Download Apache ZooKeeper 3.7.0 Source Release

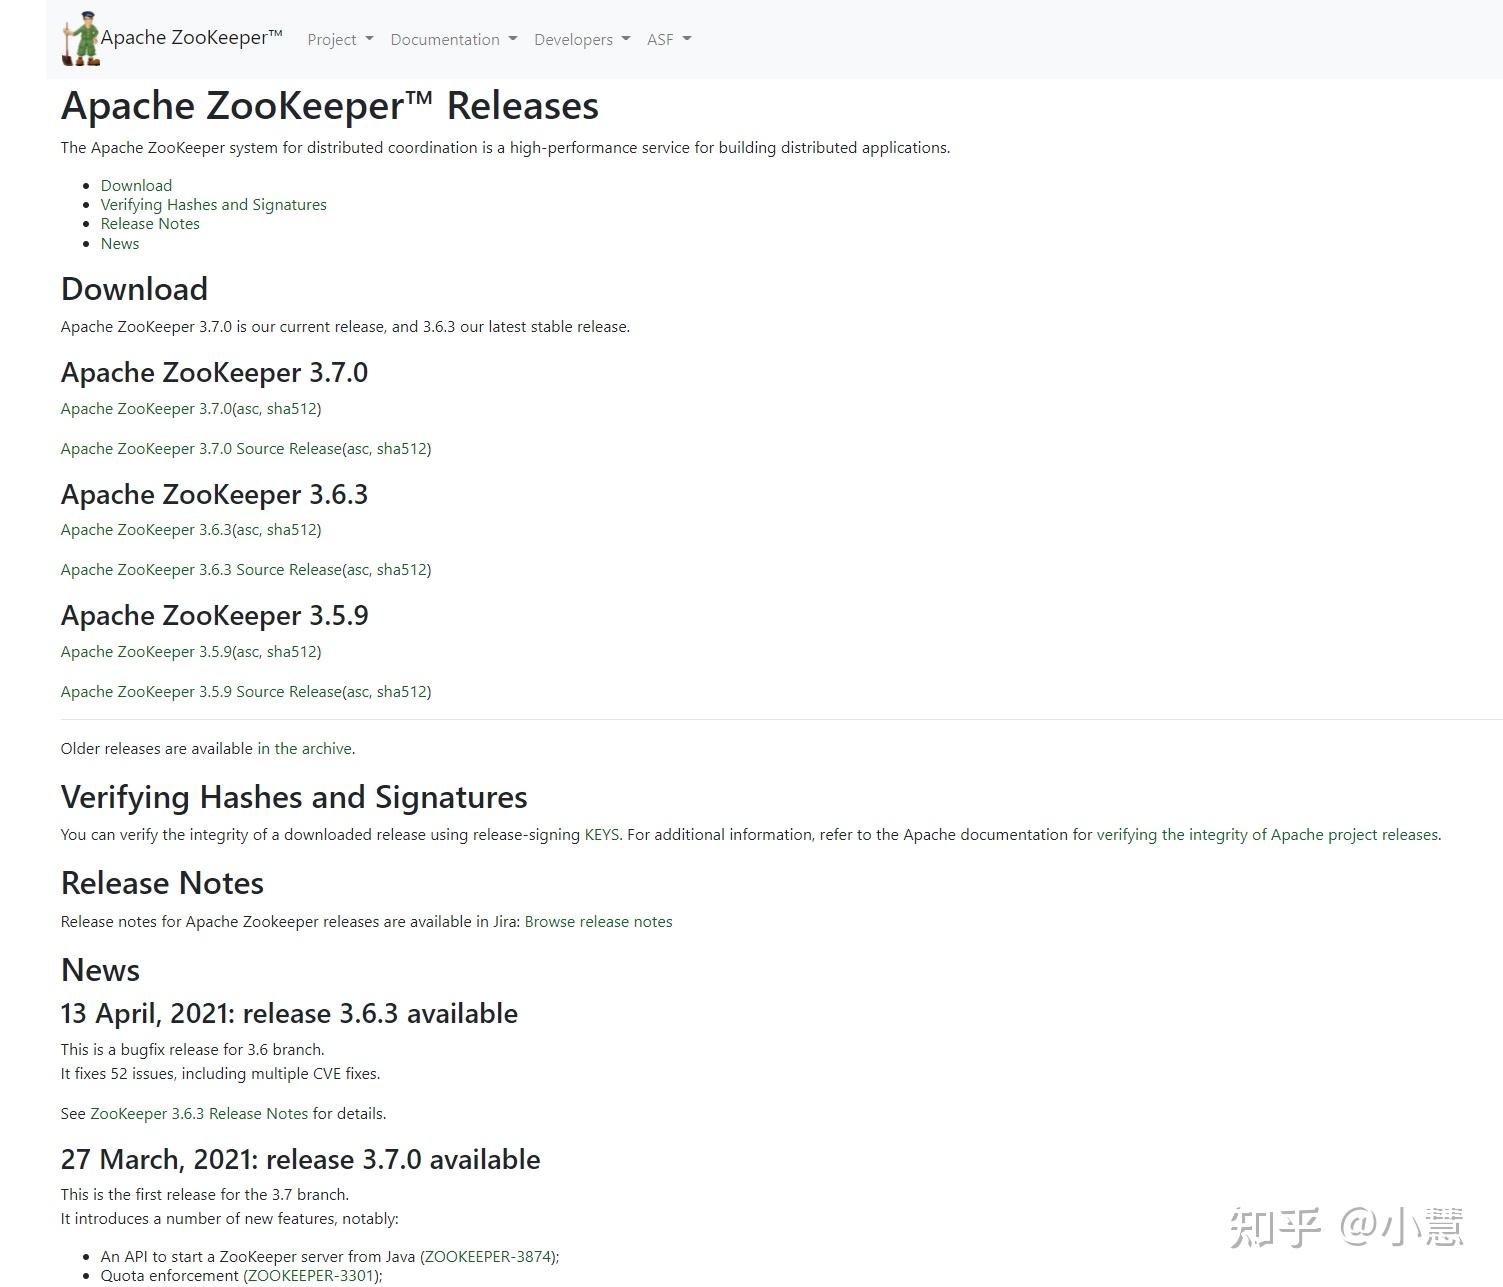click(201, 448)
